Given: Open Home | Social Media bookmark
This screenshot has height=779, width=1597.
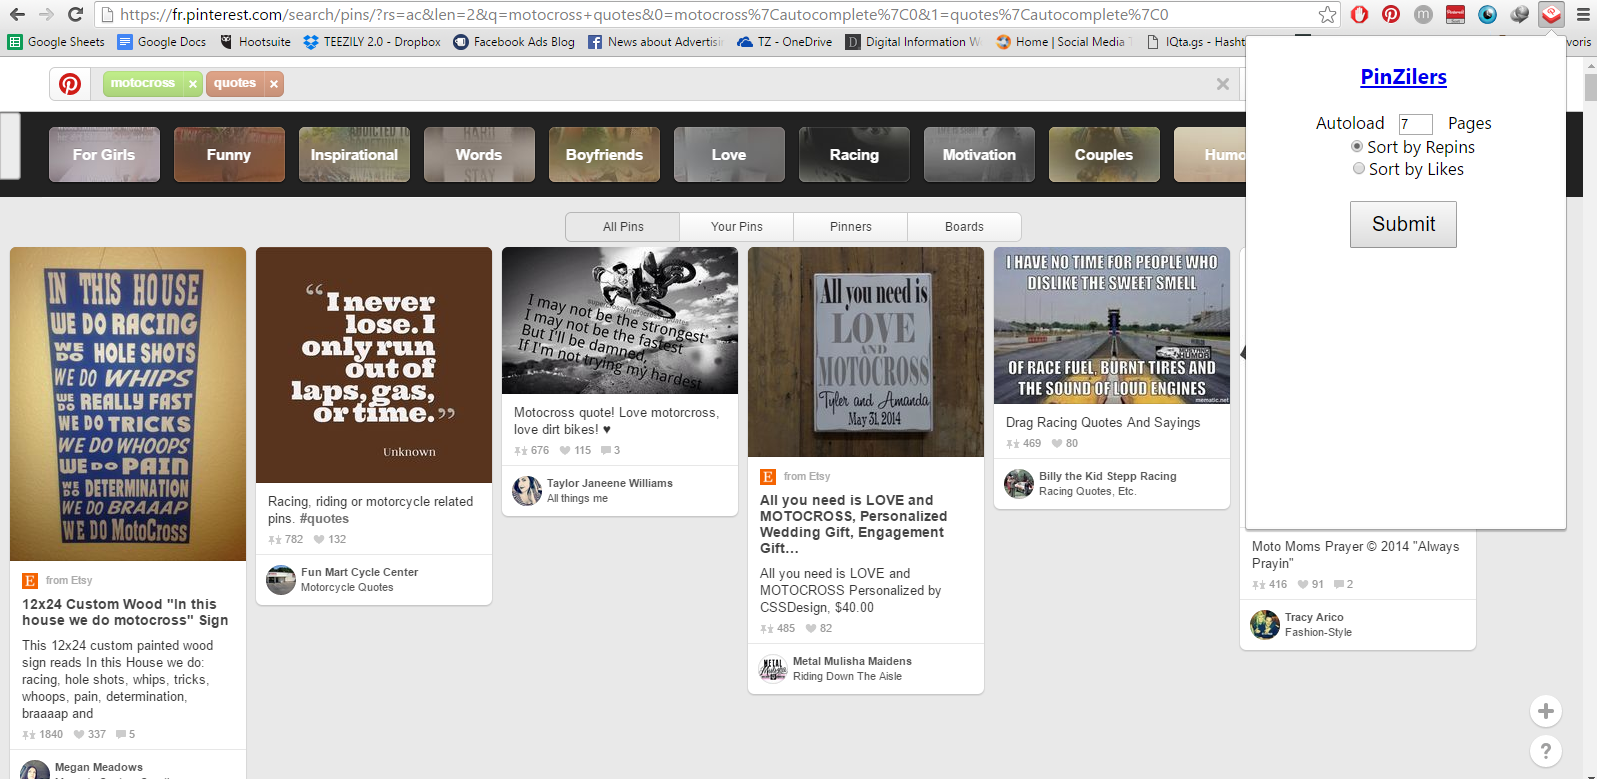Looking at the screenshot, I should pyautogui.click(x=1064, y=42).
